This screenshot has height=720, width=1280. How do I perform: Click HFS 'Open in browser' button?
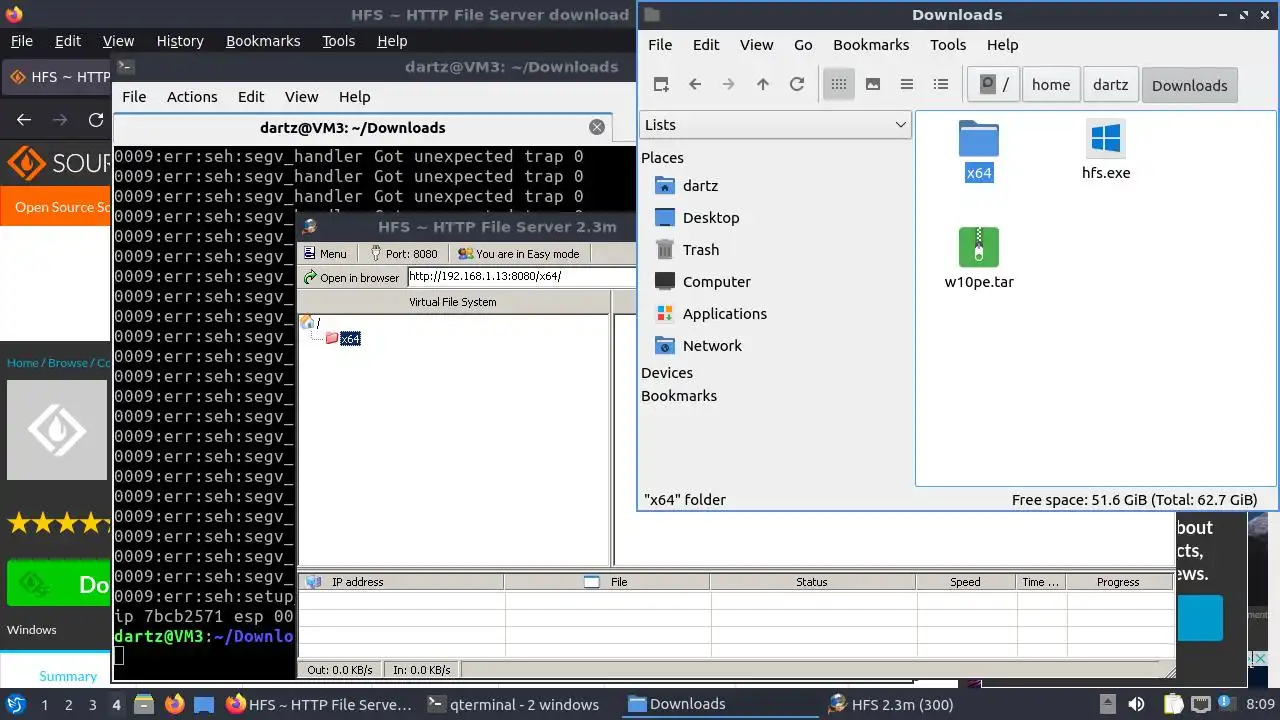tap(351, 277)
